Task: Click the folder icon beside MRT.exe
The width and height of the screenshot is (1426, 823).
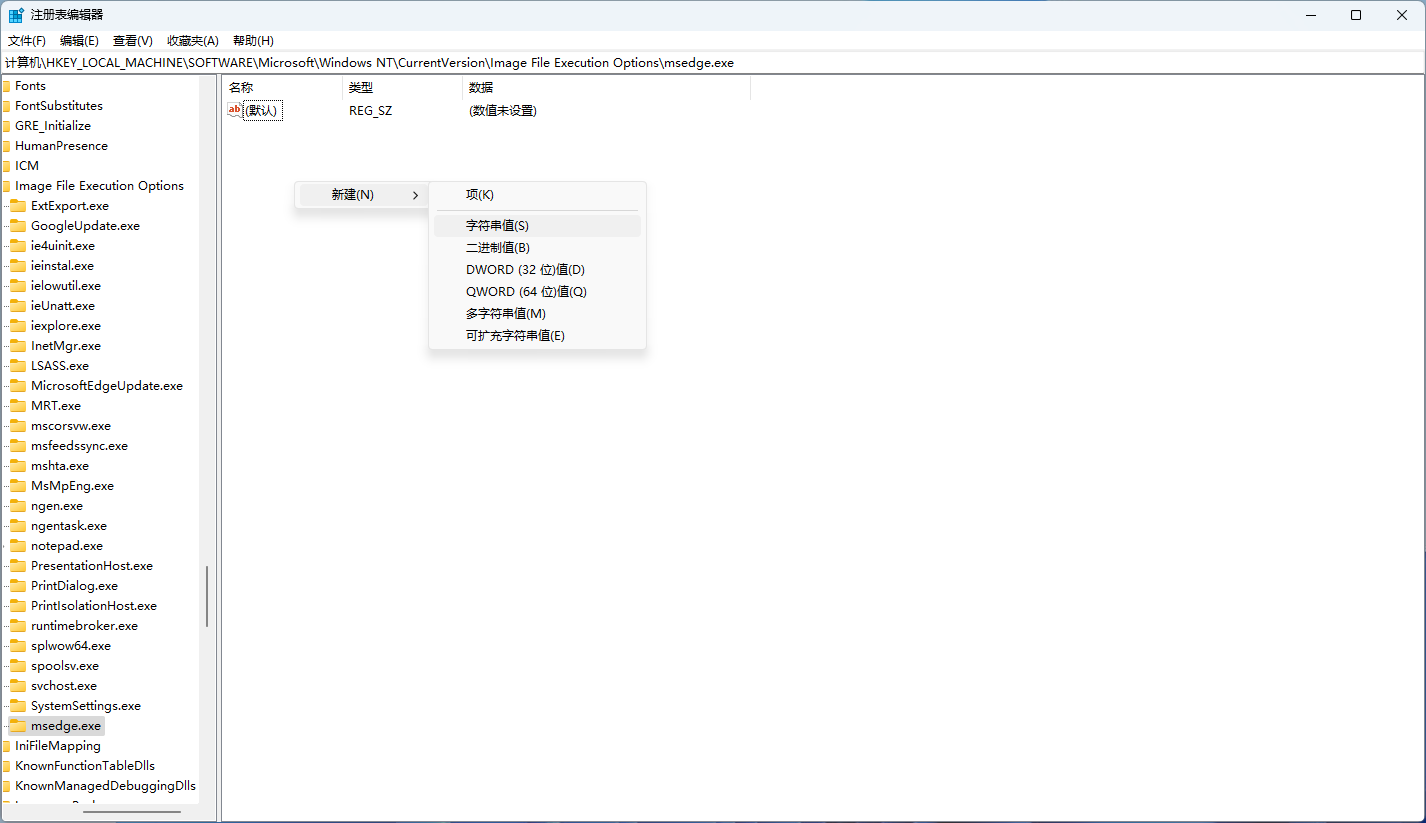Action: [x=18, y=405]
